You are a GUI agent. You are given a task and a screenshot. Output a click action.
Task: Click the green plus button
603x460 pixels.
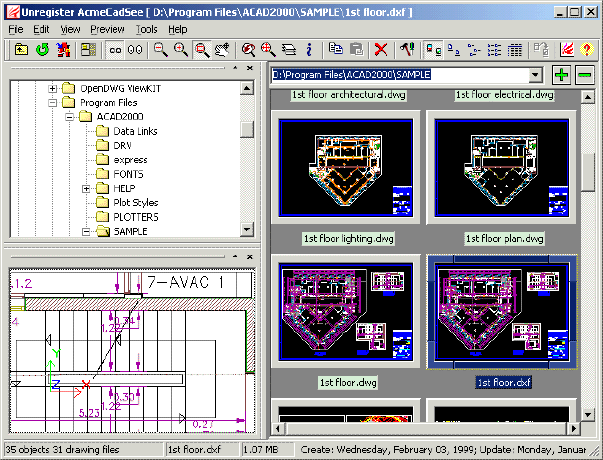click(562, 74)
